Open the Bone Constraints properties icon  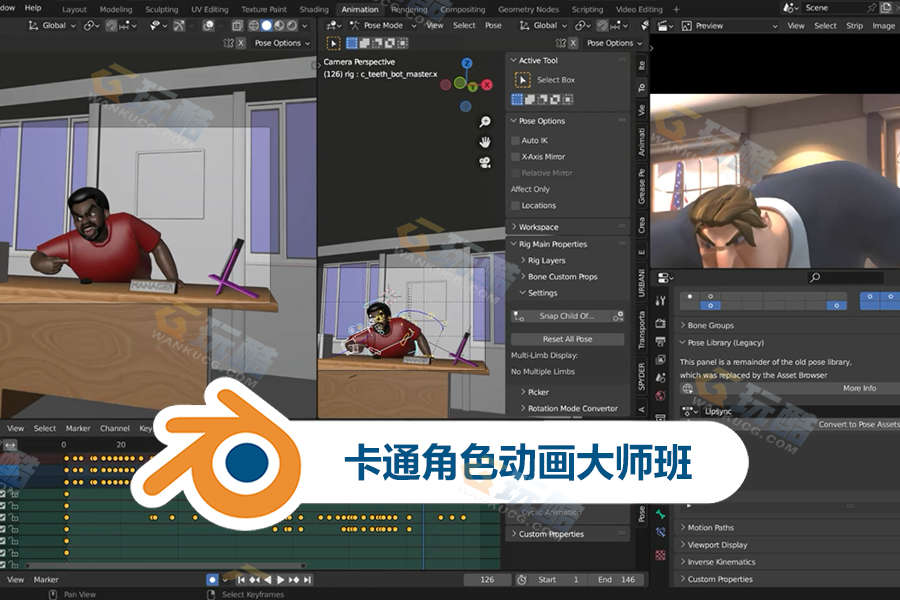pyautogui.click(x=661, y=533)
